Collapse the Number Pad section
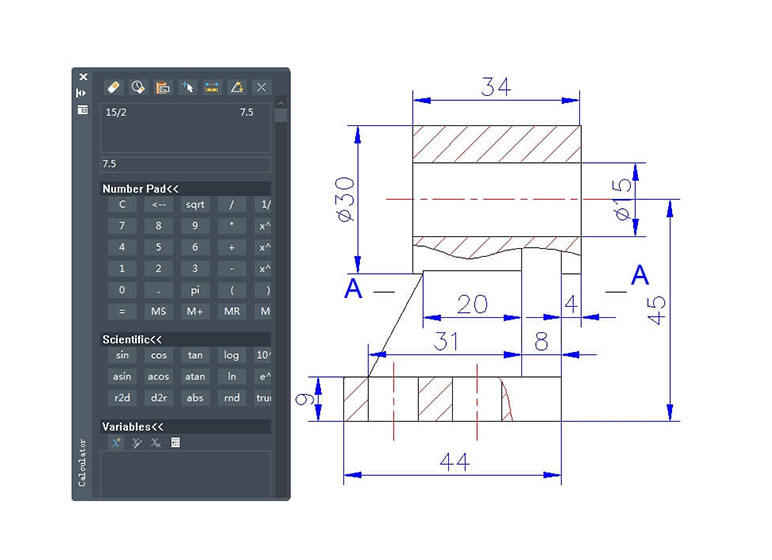This screenshot has width=772, height=560. (x=185, y=189)
